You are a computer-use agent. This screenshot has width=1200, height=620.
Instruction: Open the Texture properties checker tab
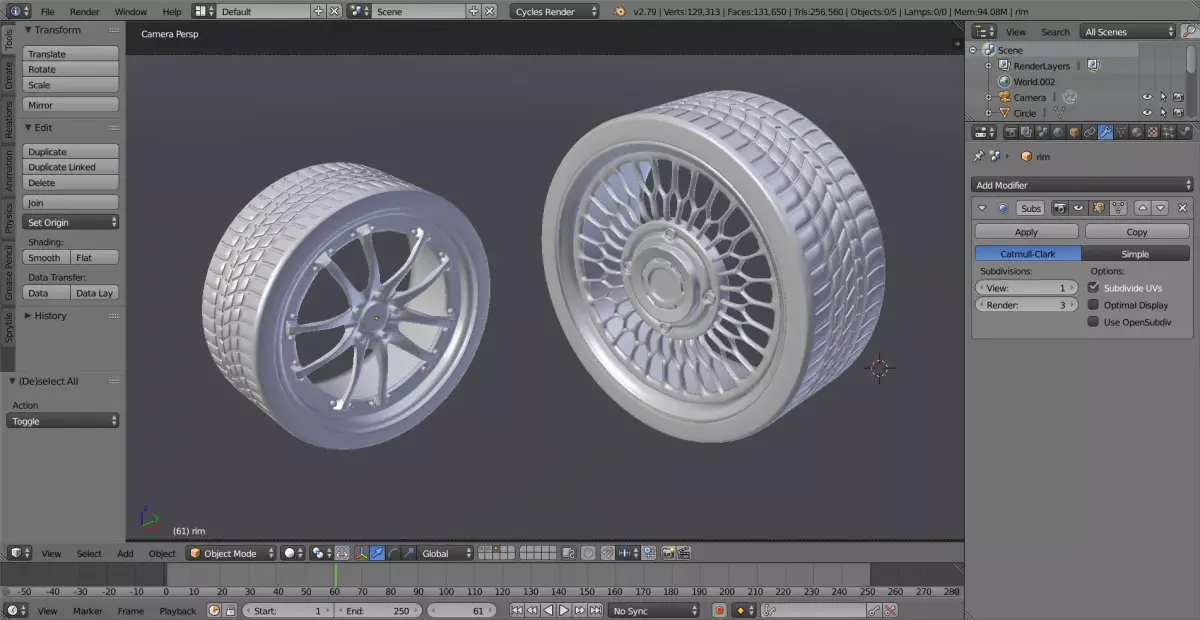point(1152,132)
